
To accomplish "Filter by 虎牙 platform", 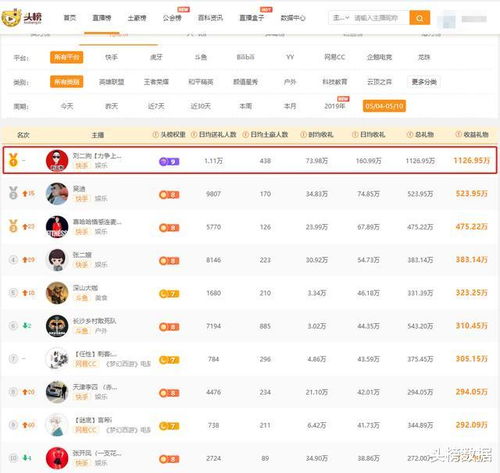I will [x=156, y=57].
